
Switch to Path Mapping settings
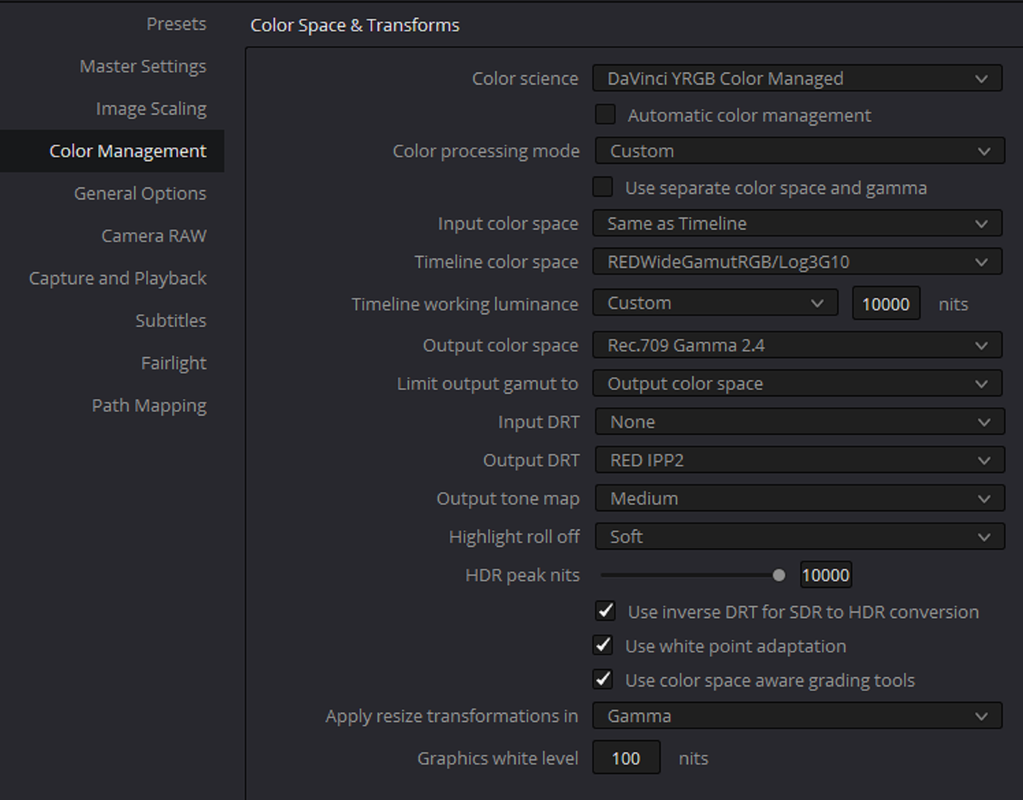149,406
